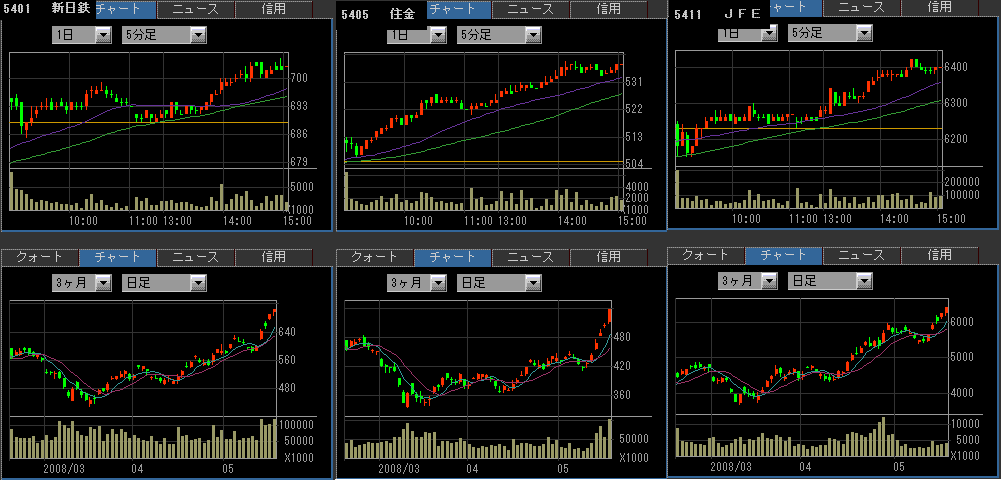Open 信用 tab in lower-right panel
Image resolution: width=1001 pixels, height=480 pixels.
(940, 255)
